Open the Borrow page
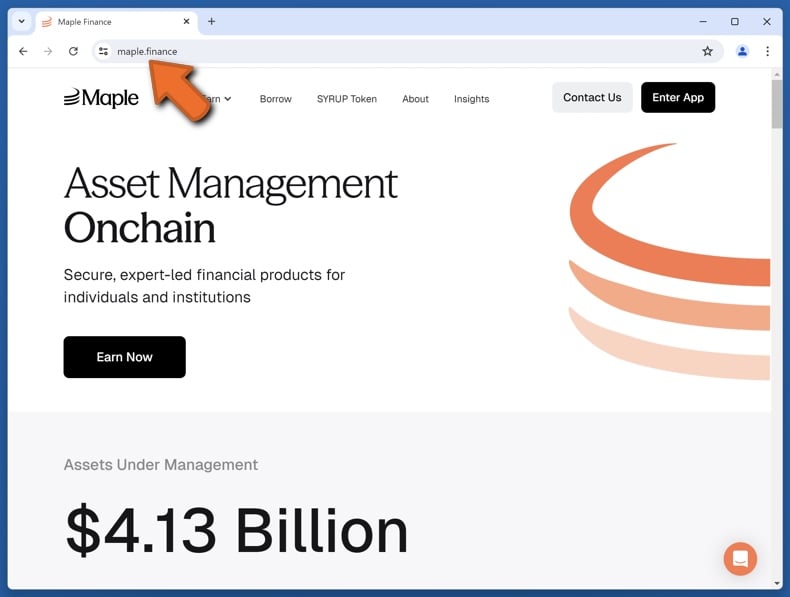Image resolution: width=790 pixels, height=597 pixels. (276, 99)
